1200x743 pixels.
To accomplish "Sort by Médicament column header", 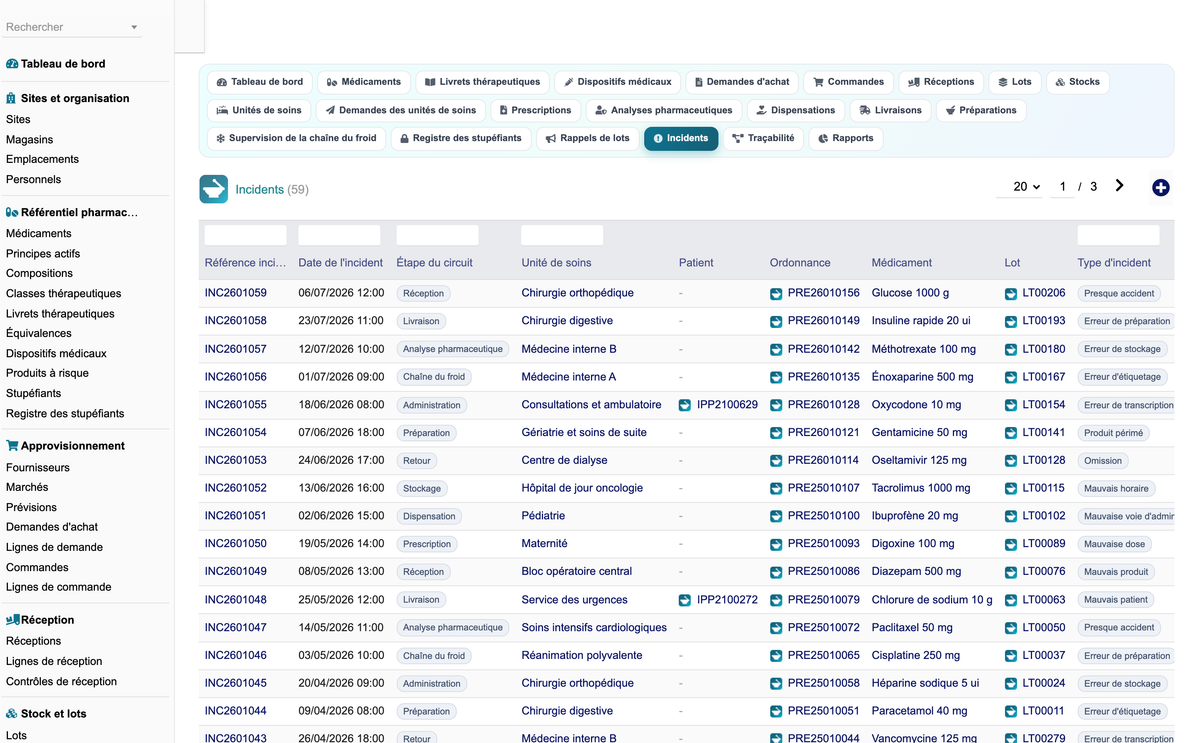I will tap(902, 263).
